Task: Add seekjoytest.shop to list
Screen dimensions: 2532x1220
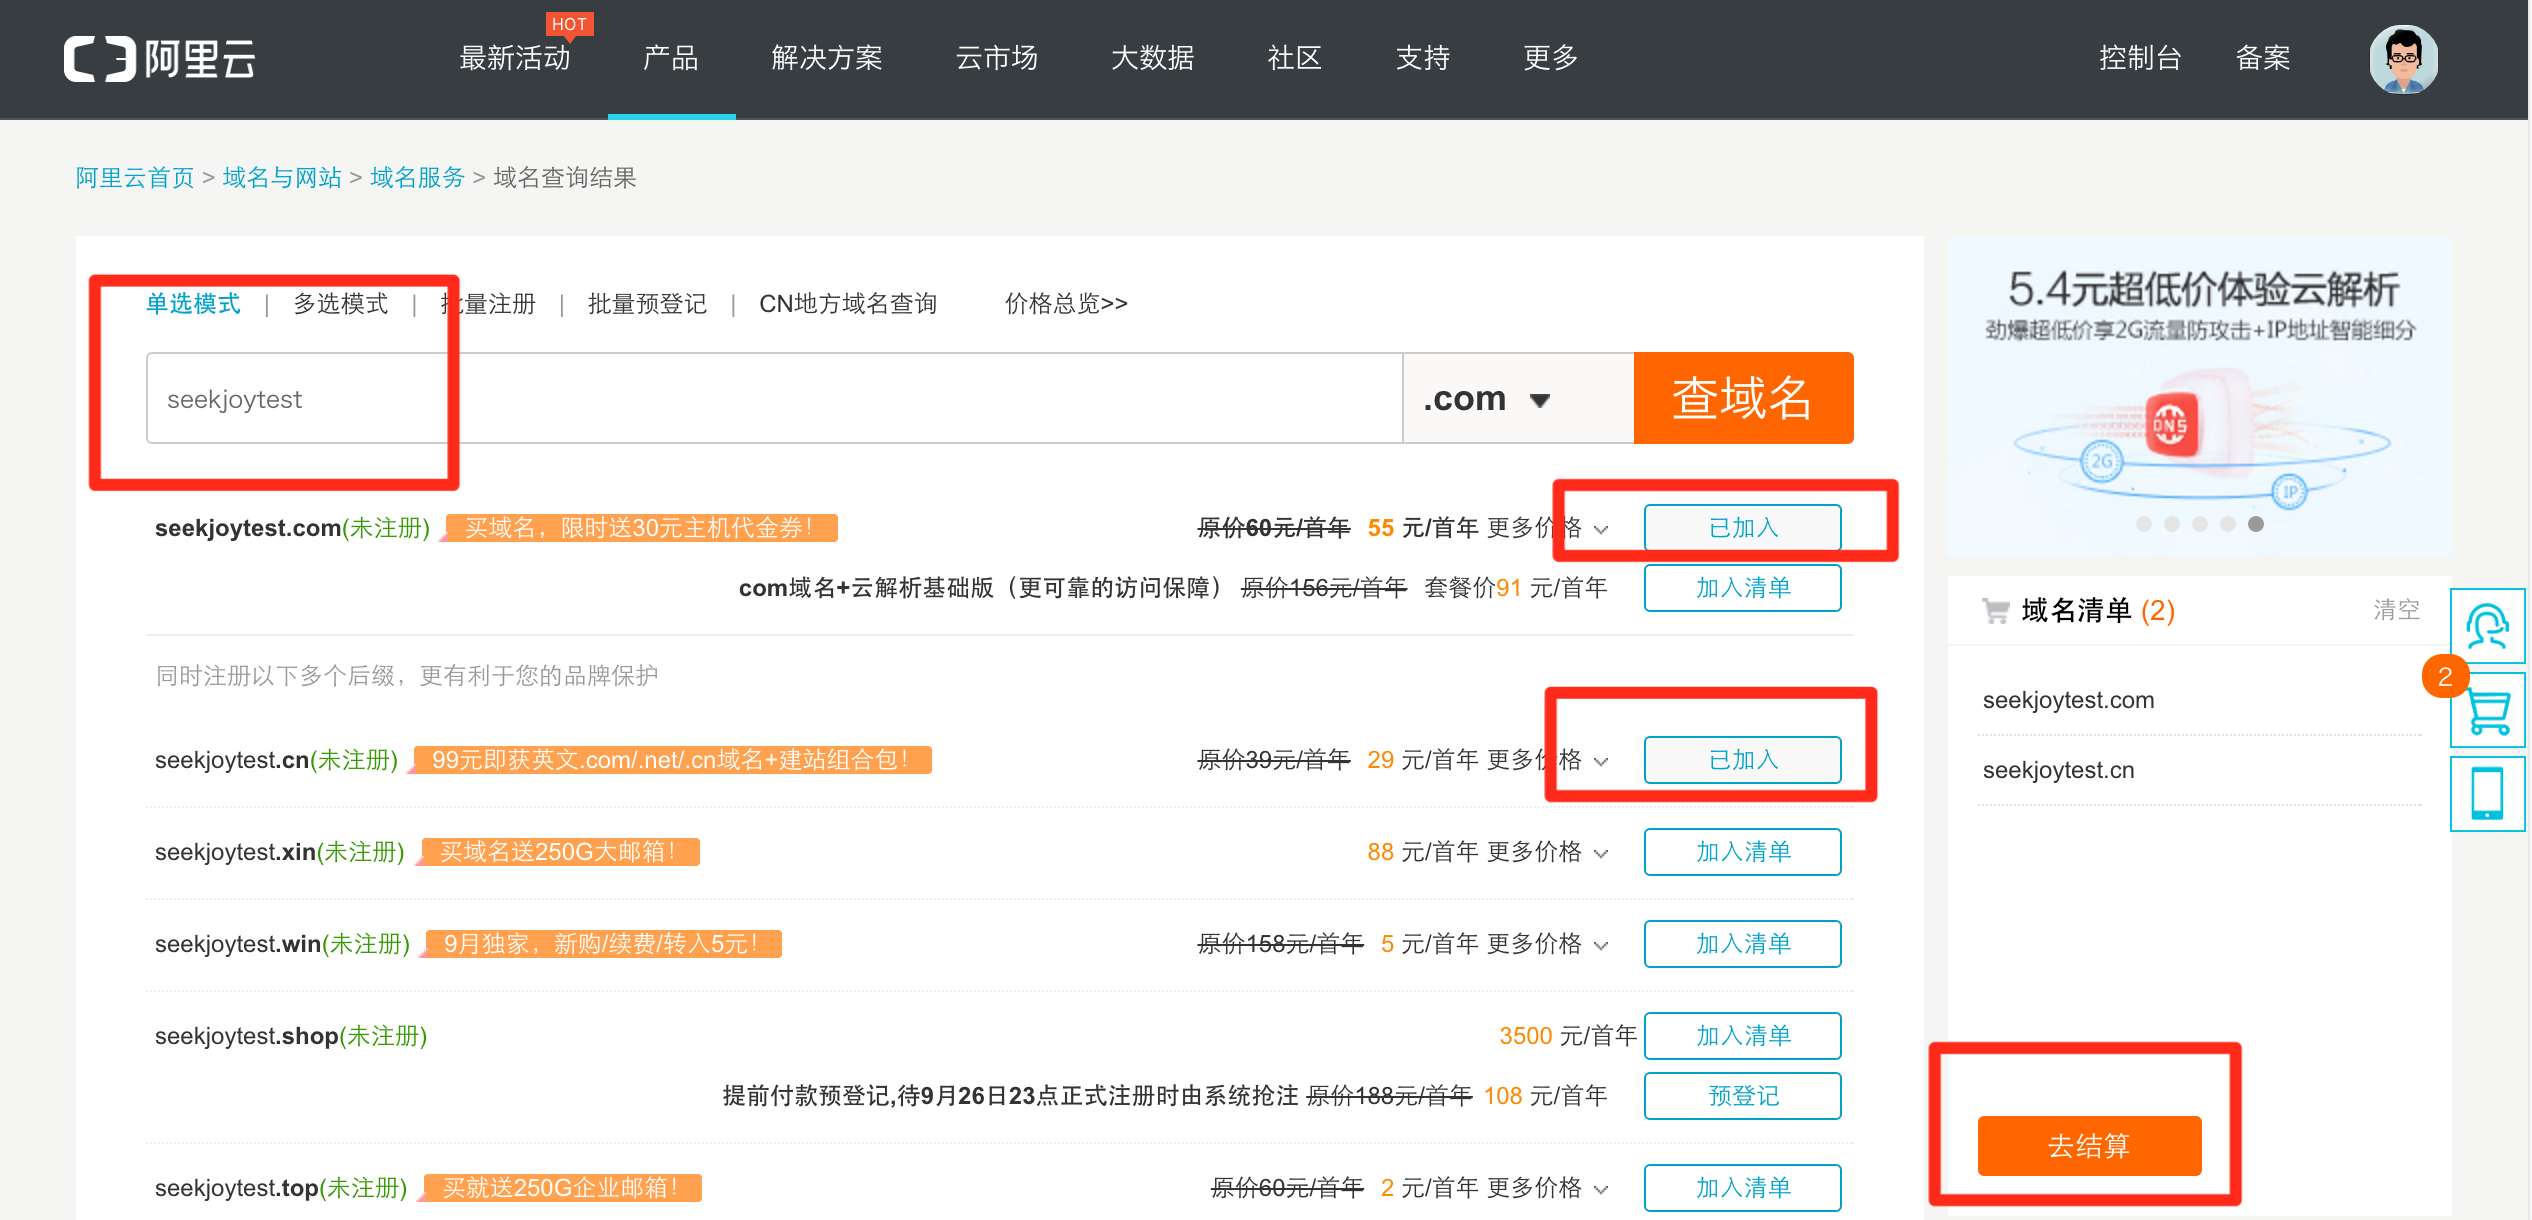Action: pos(1743,1036)
